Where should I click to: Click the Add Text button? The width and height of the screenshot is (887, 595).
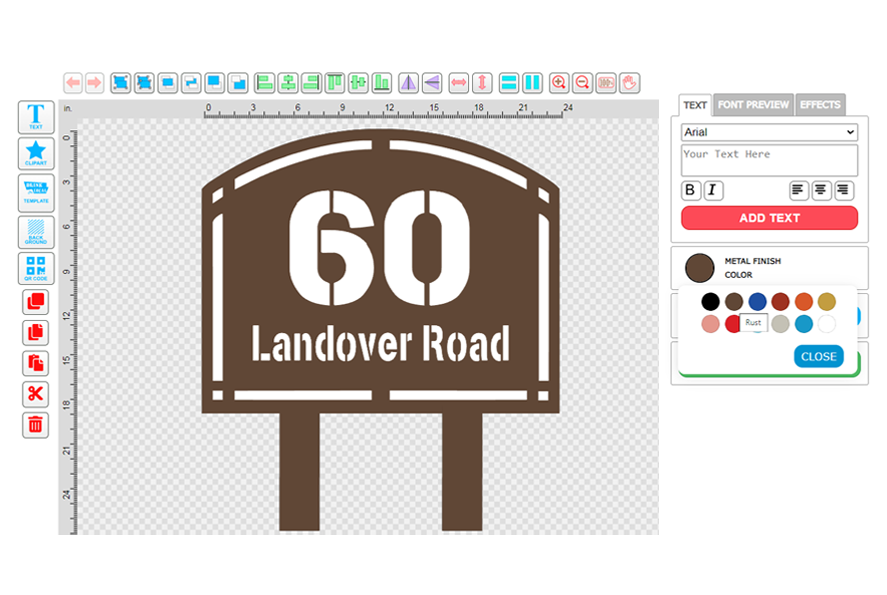tap(769, 218)
